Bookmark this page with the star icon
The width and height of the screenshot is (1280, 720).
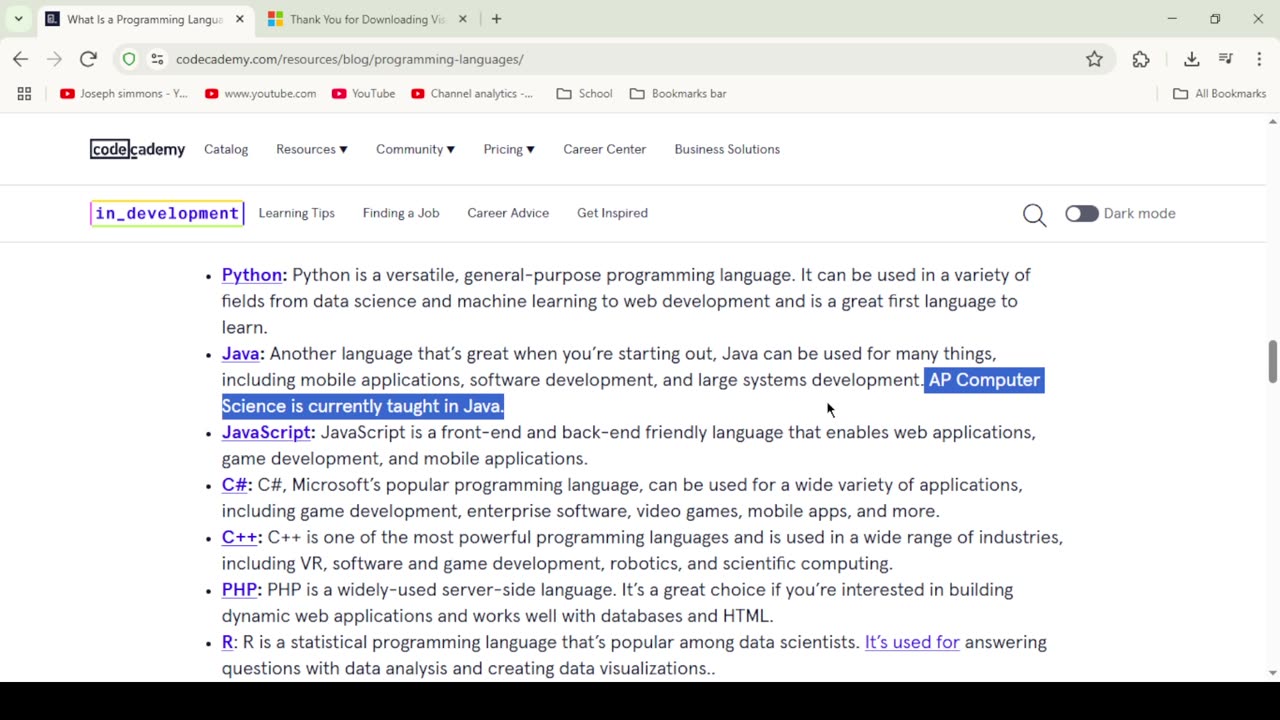(x=1095, y=59)
